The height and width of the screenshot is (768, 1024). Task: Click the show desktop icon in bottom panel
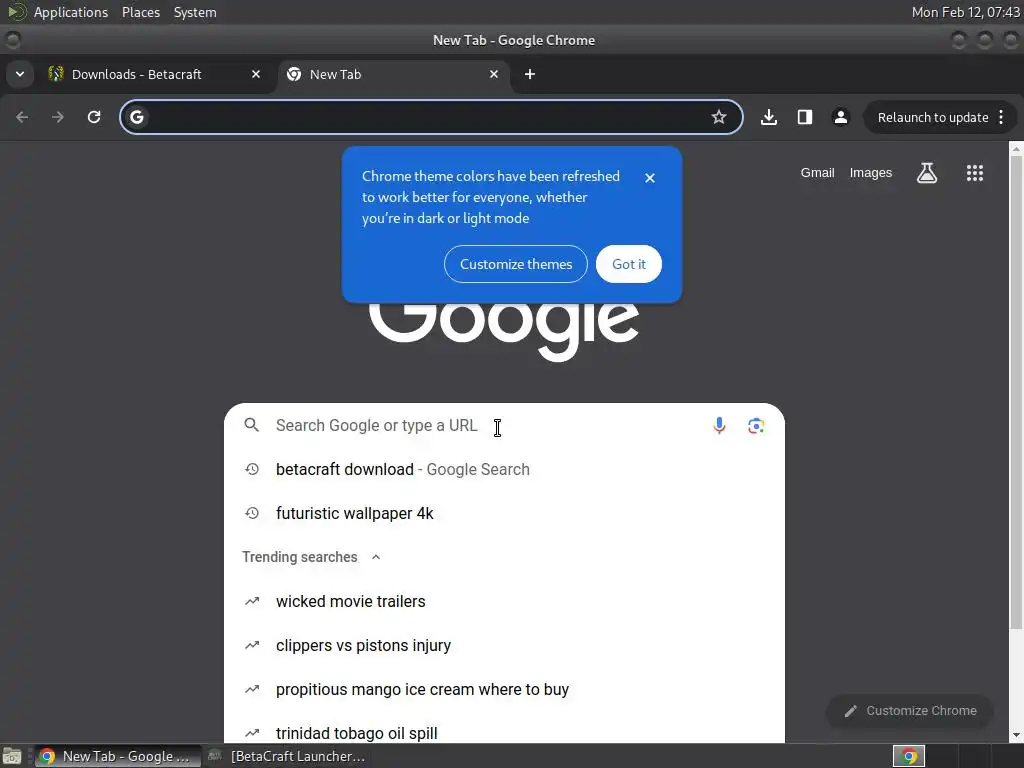click(12, 756)
